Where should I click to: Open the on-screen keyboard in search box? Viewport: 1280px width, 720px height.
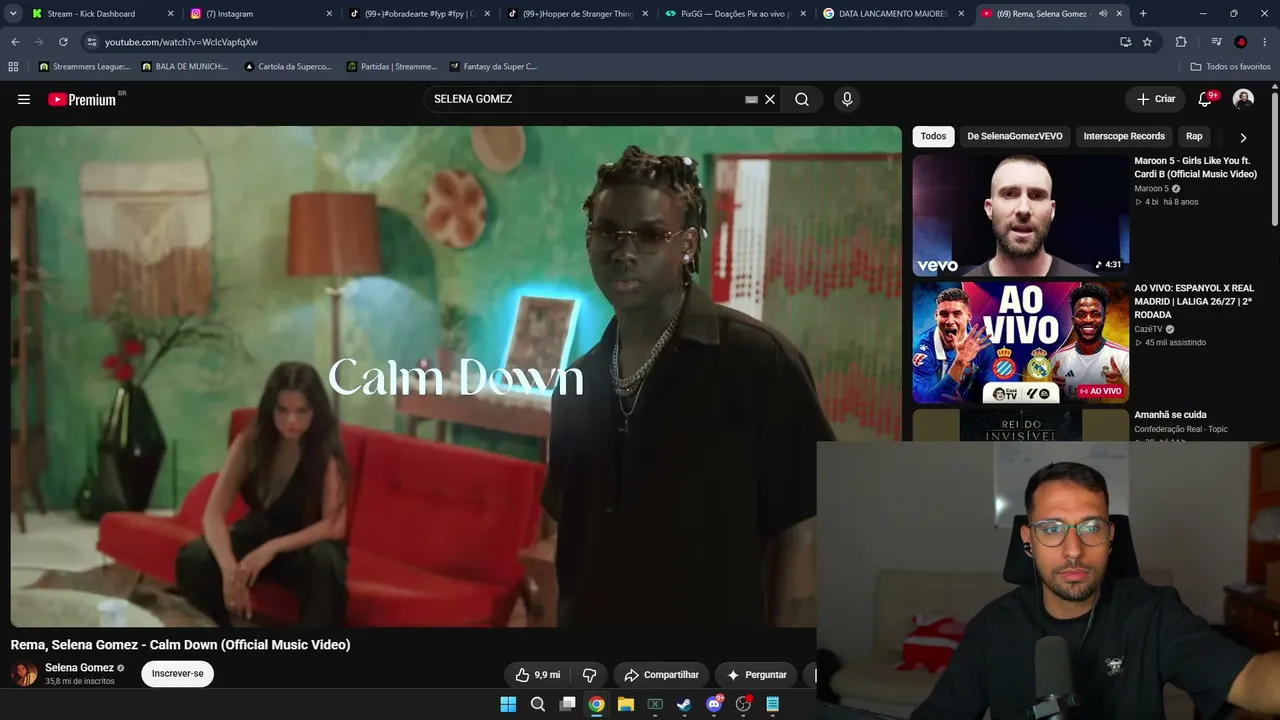tap(751, 99)
